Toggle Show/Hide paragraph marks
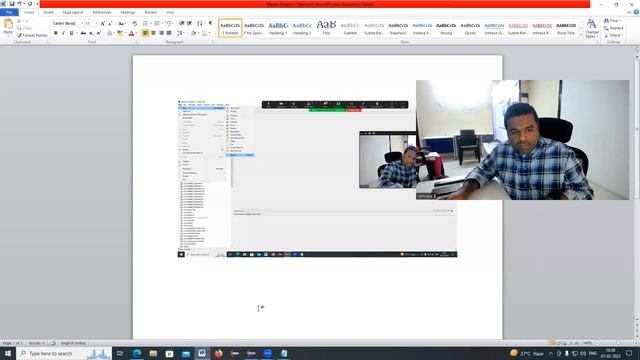 211,23
